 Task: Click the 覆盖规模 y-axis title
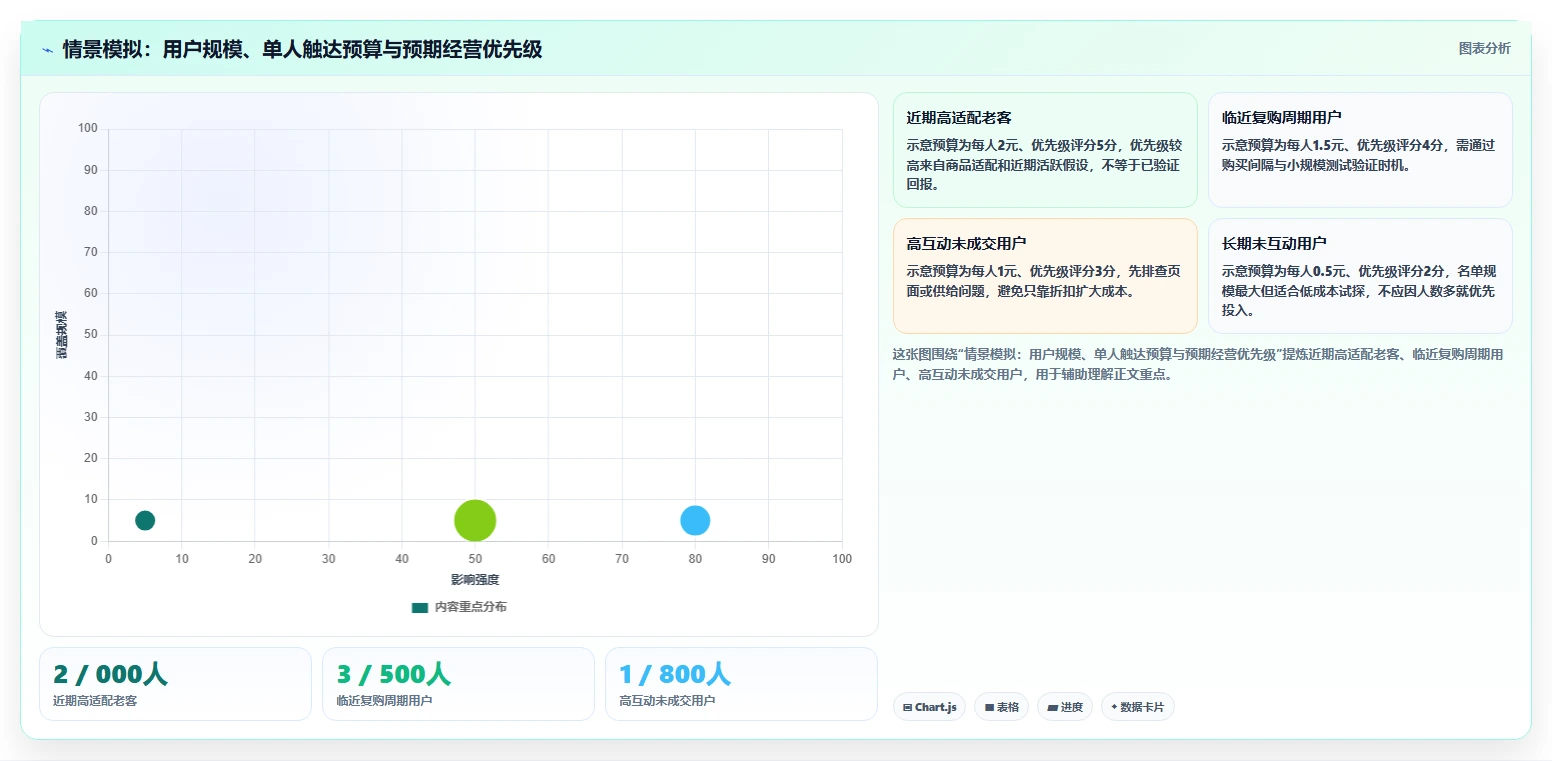coord(62,335)
